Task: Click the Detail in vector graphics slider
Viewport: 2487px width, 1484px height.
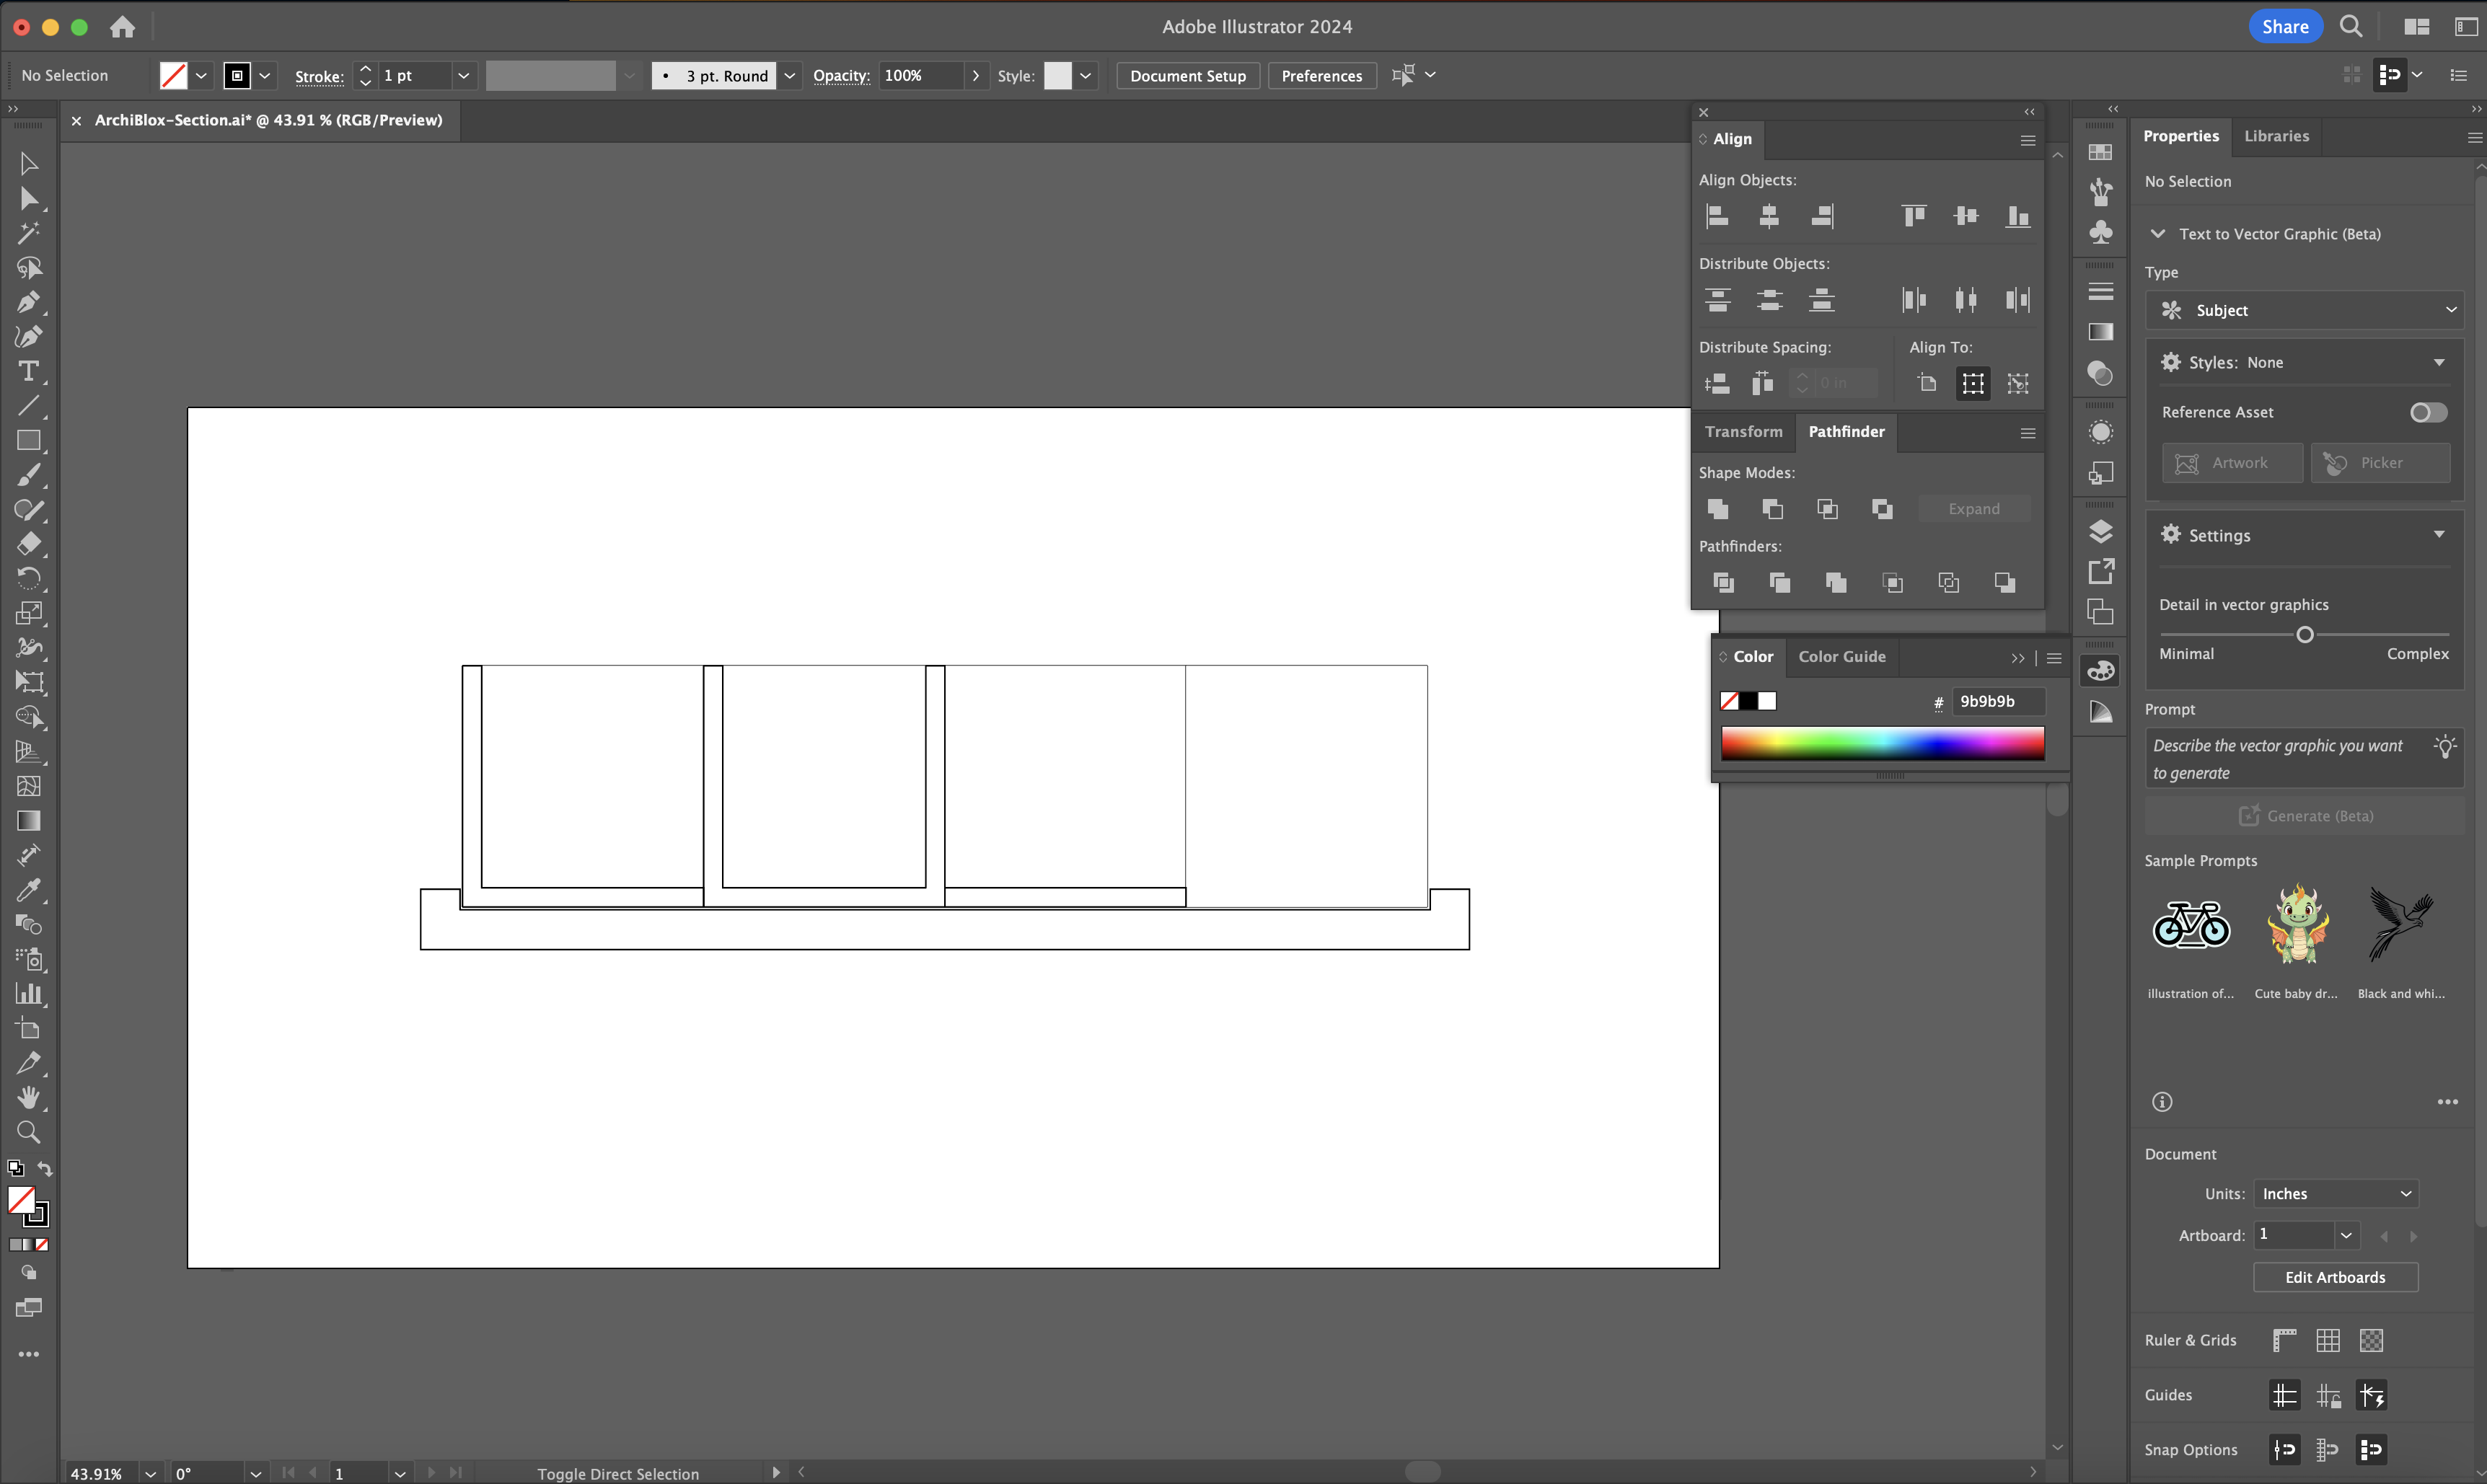Action: pyautogui.click(x=2304, y=635)
